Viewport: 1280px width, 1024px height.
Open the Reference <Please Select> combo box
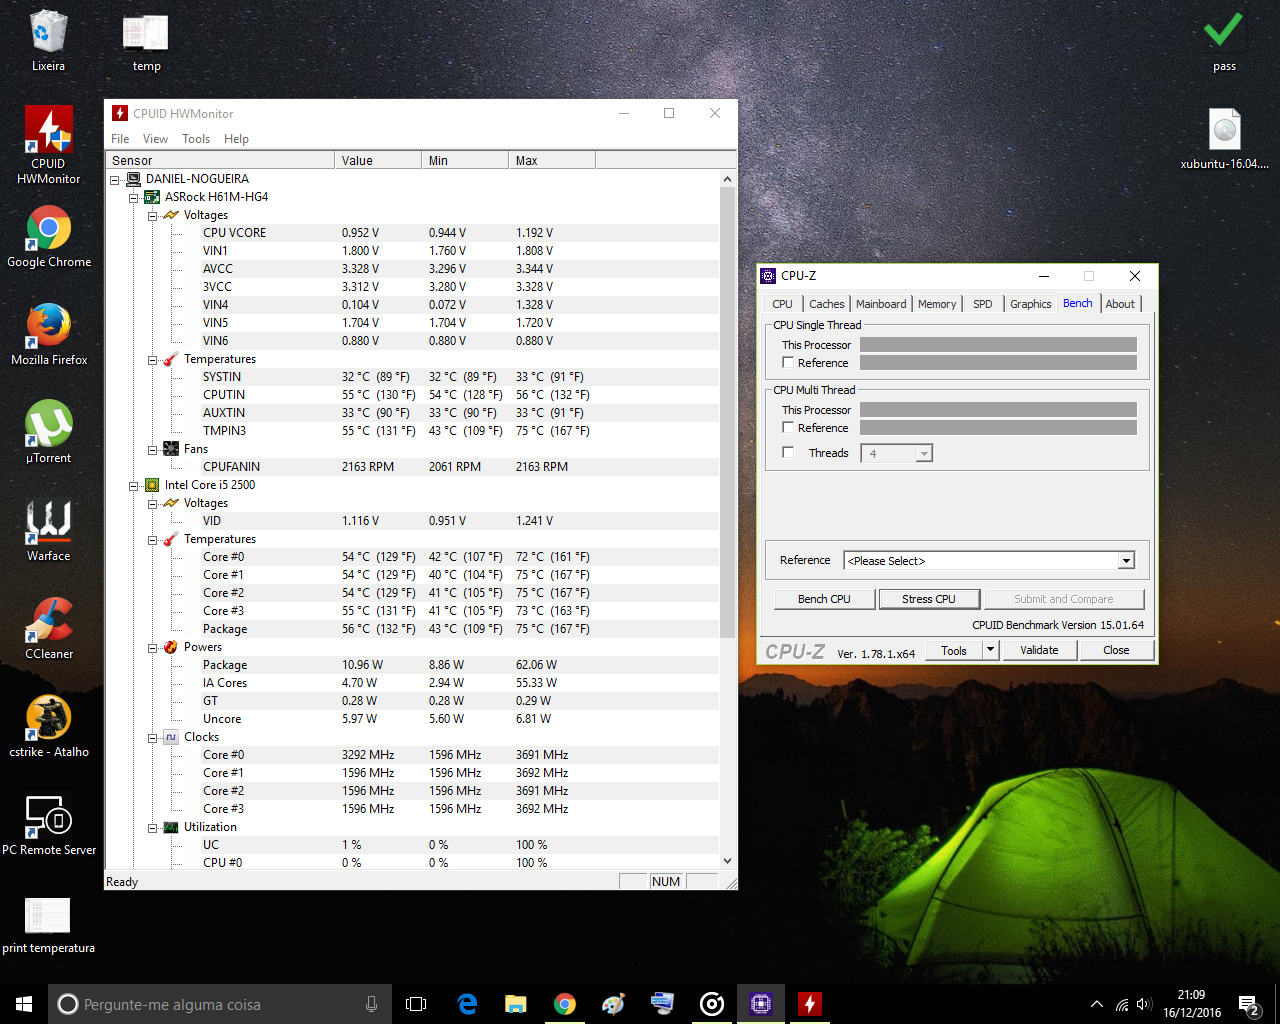pos(989,561)
